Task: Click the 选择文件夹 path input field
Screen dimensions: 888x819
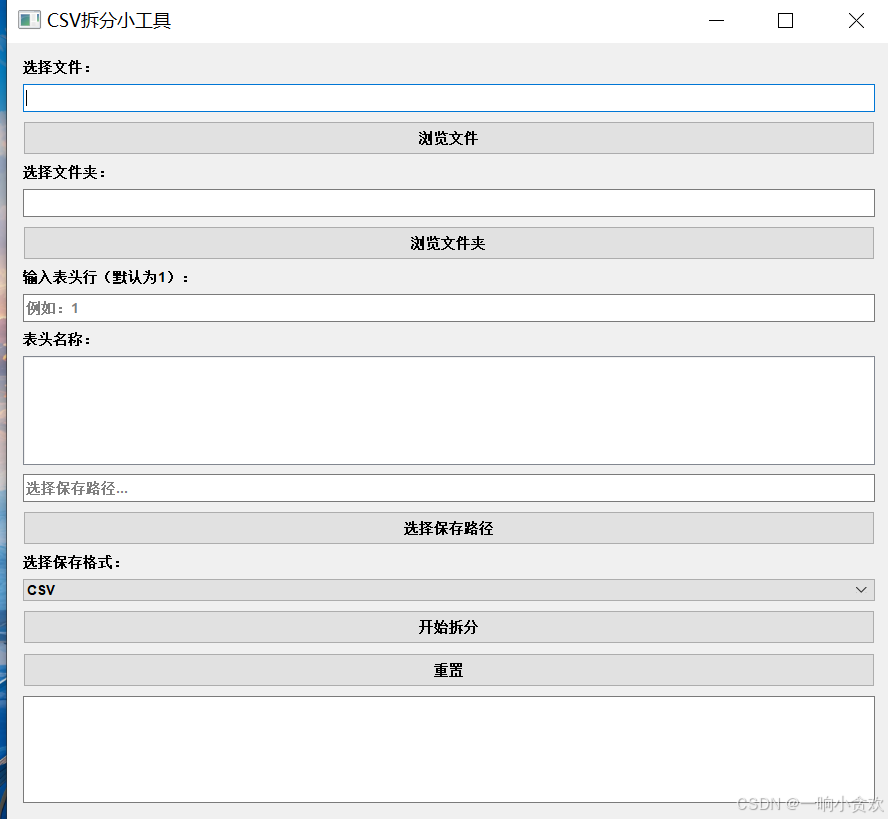Action: [449, 203]
